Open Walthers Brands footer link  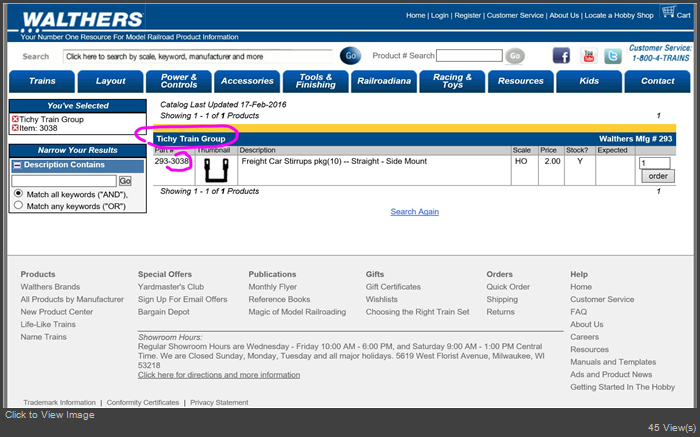coord(50,287)
